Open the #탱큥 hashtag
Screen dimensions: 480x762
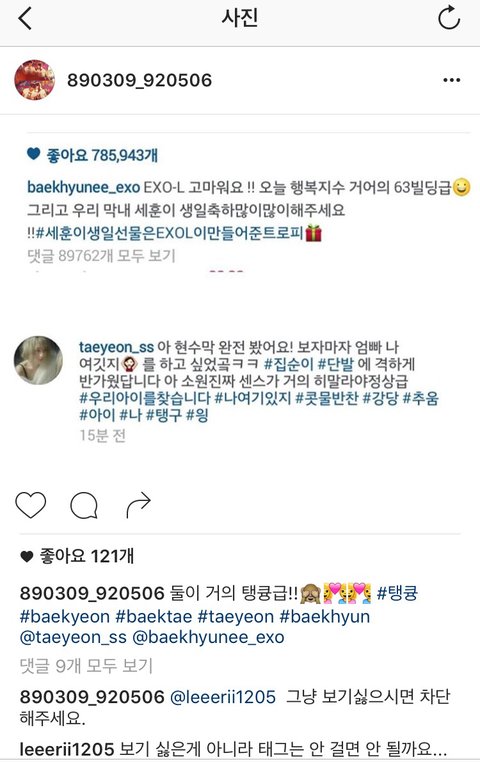pyautogui.click(x=397, y=593)
